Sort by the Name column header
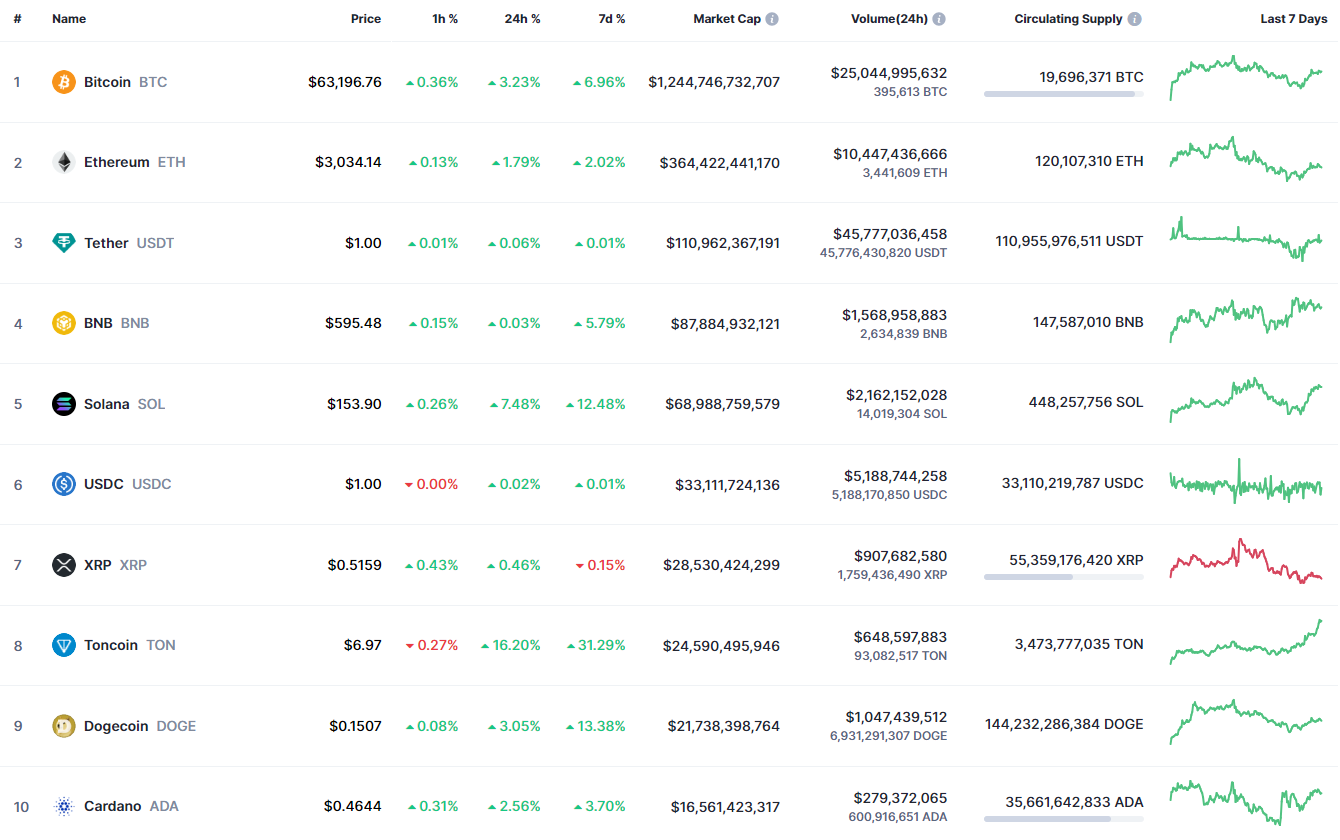This screenshot has width=1340, height=840. pyautogui.click(x=69, y=19)
